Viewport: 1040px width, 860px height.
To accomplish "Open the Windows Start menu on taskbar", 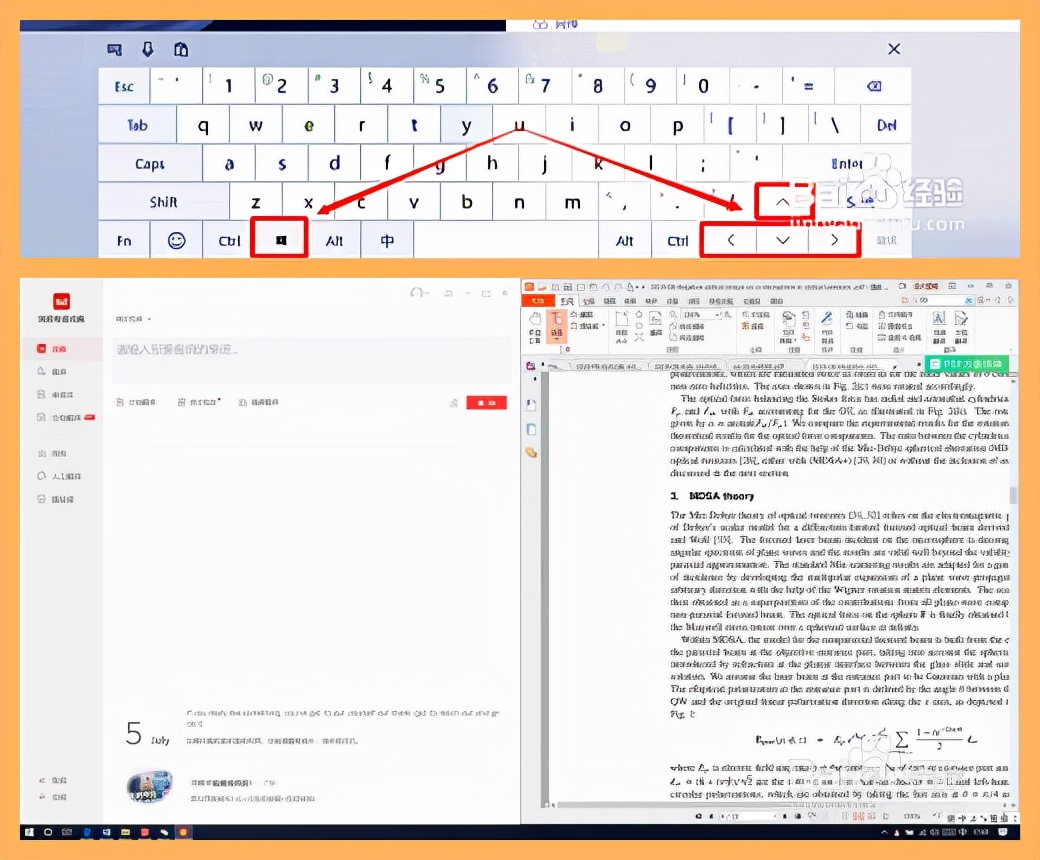I will (30, 832).
